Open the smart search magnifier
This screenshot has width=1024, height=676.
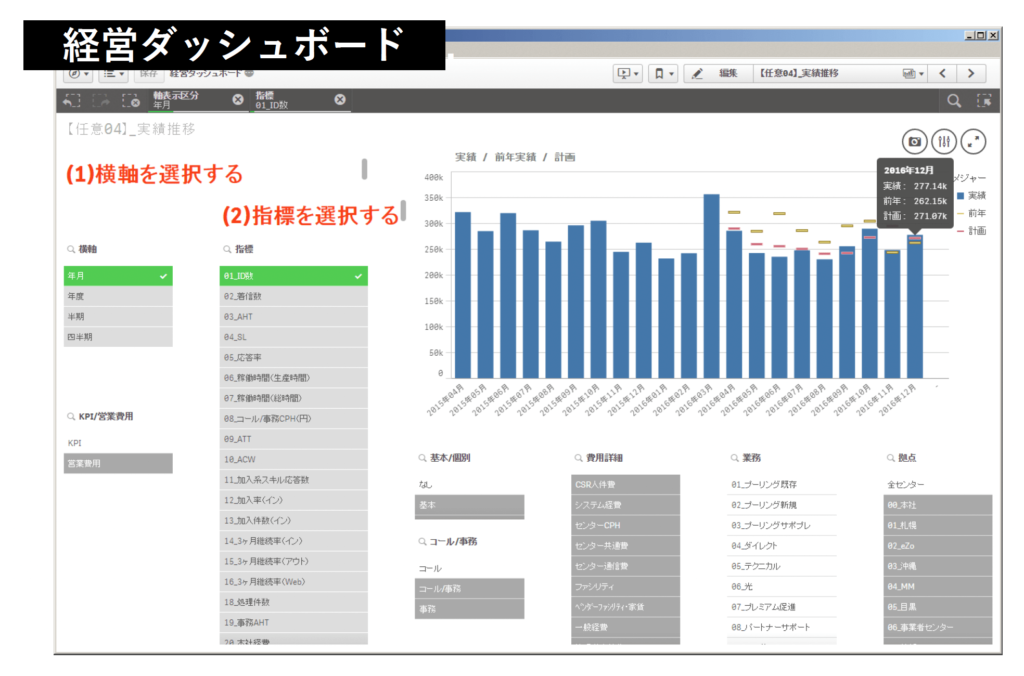point(954,101)
